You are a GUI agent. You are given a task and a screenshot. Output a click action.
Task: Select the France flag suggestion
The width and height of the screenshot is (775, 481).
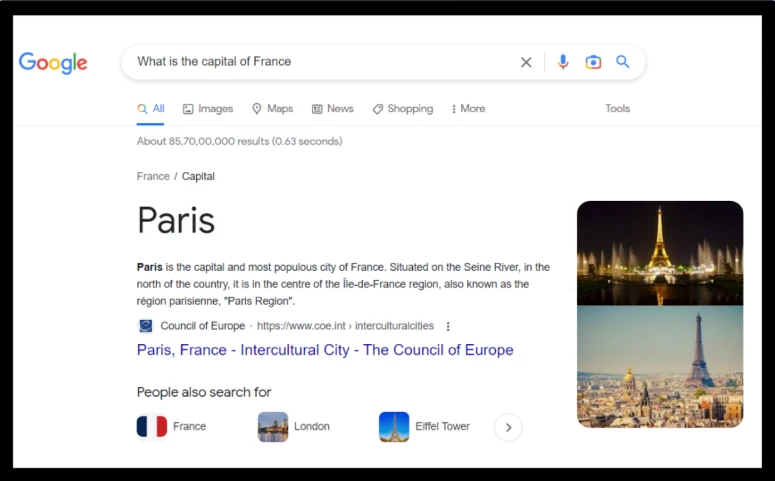152,426
